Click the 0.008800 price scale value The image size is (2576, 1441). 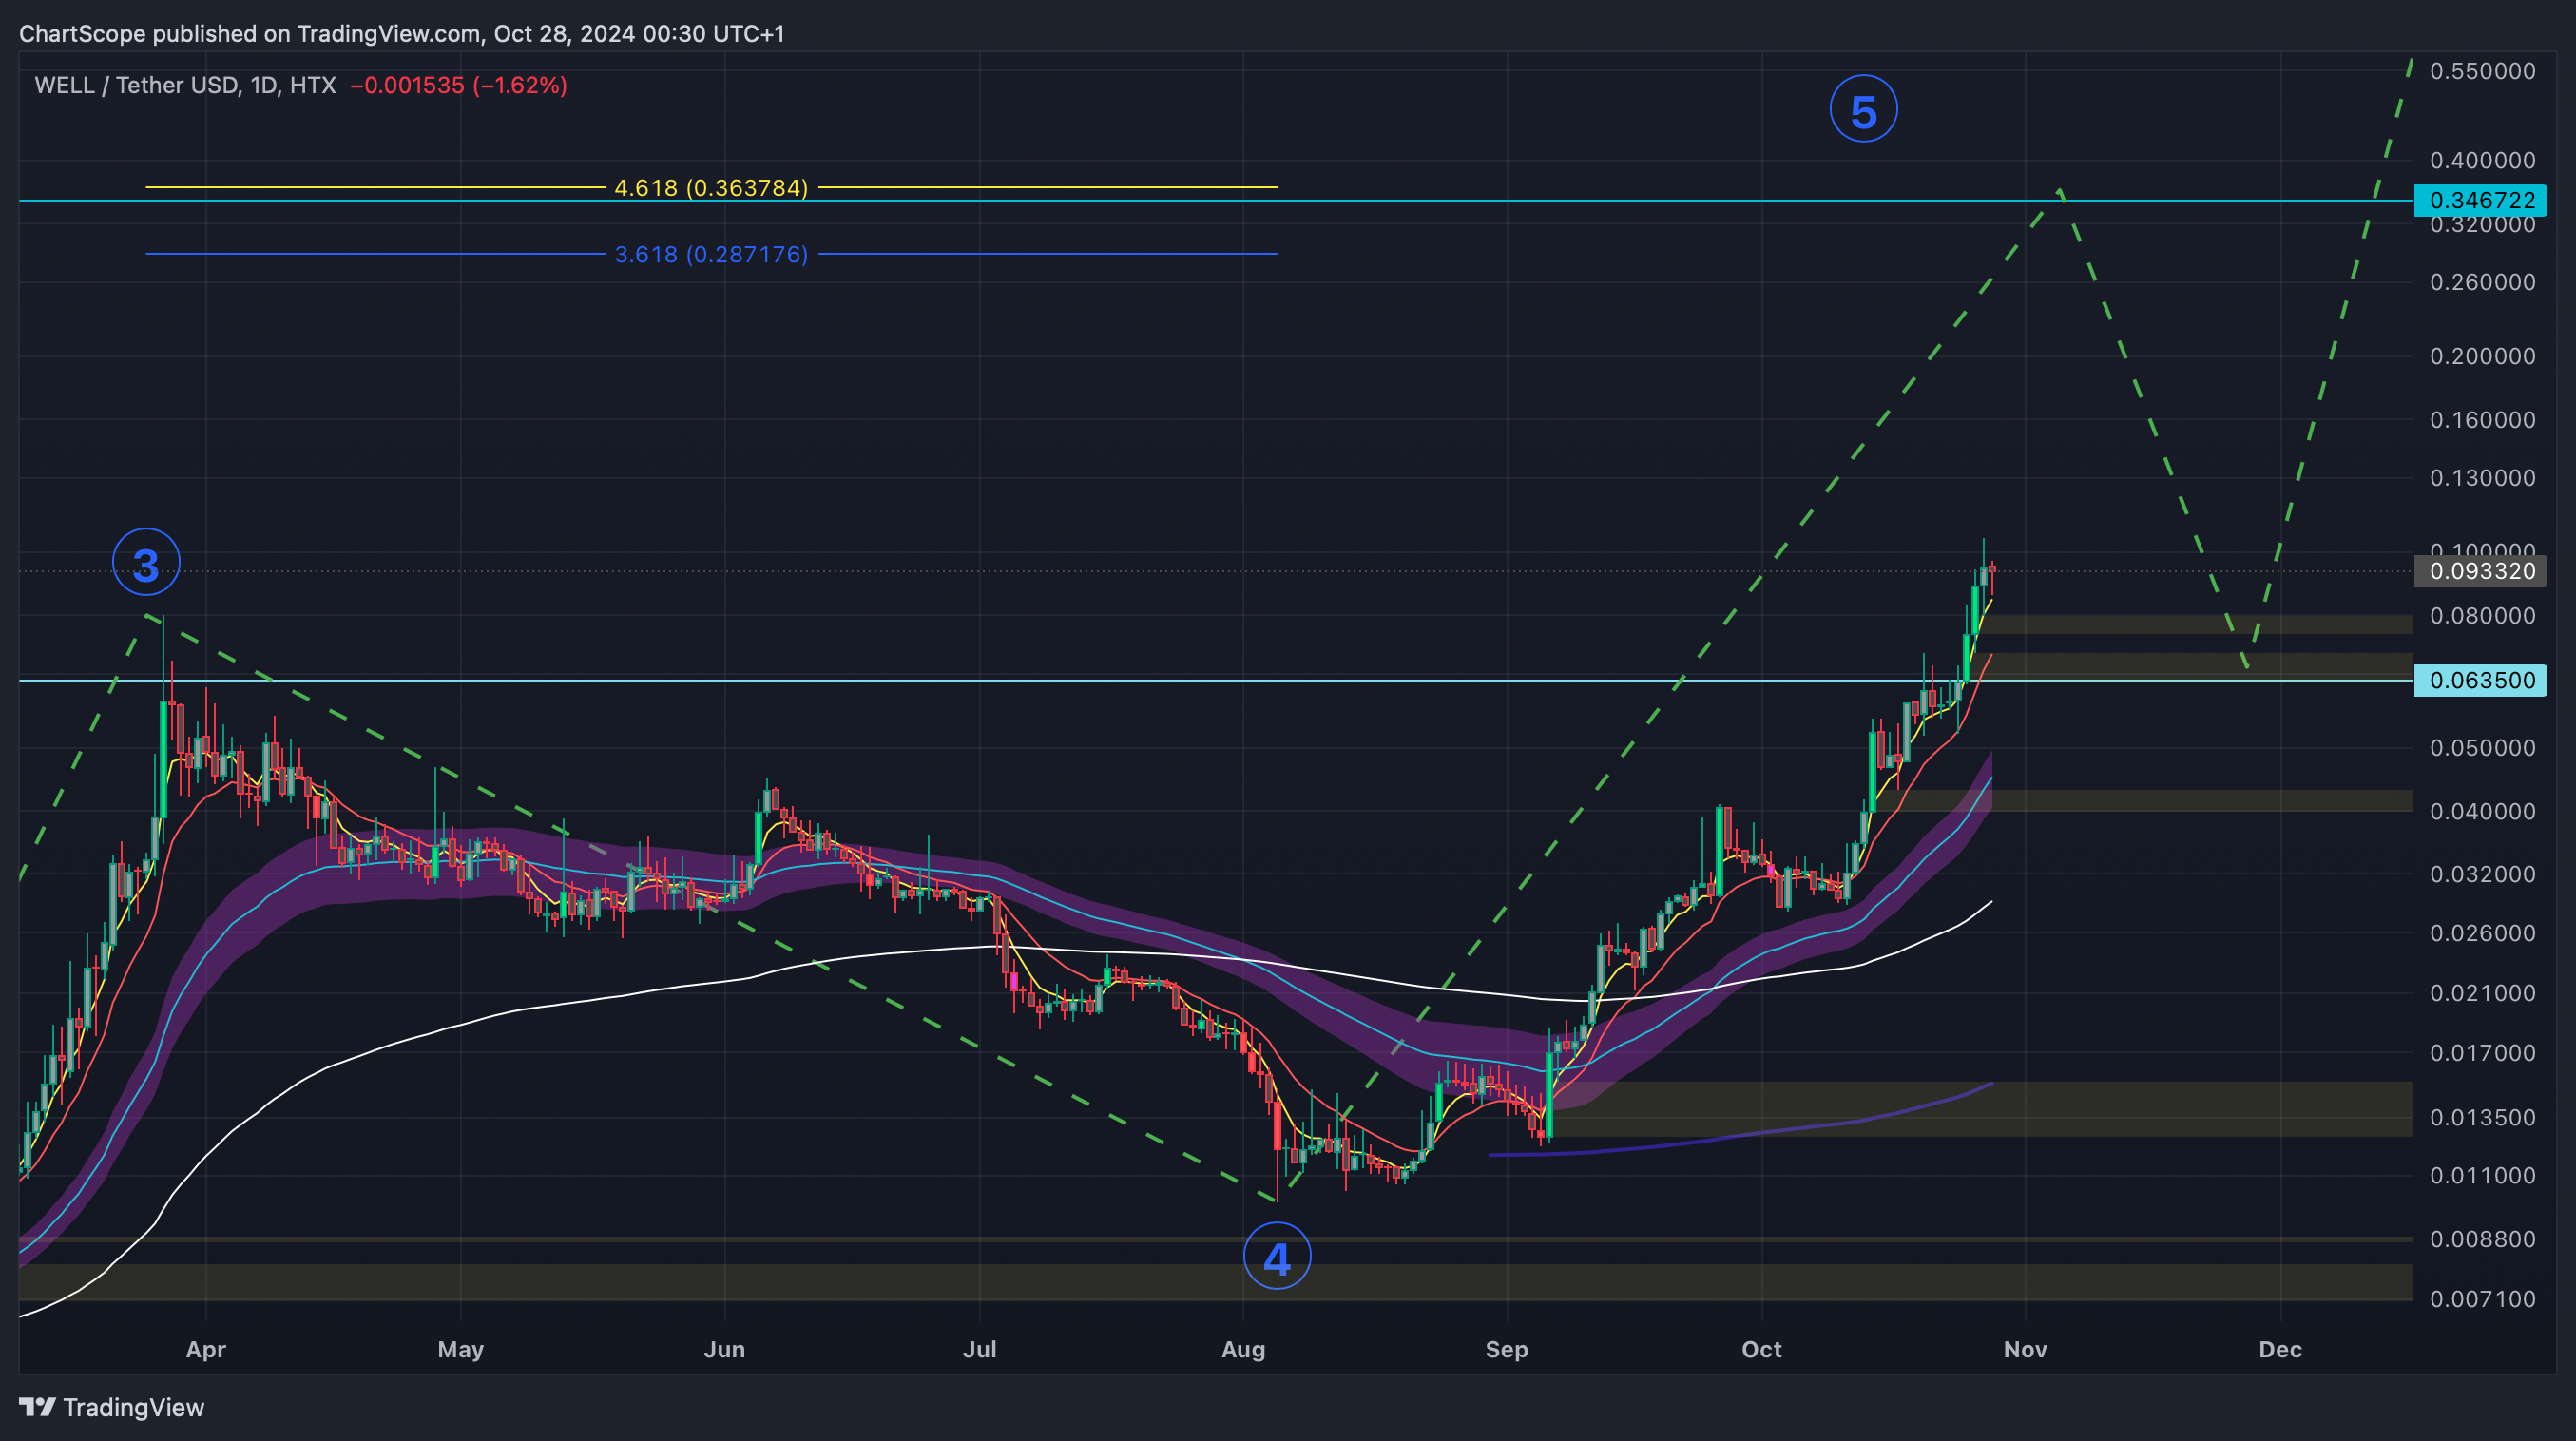[x=2483, y=1239]
